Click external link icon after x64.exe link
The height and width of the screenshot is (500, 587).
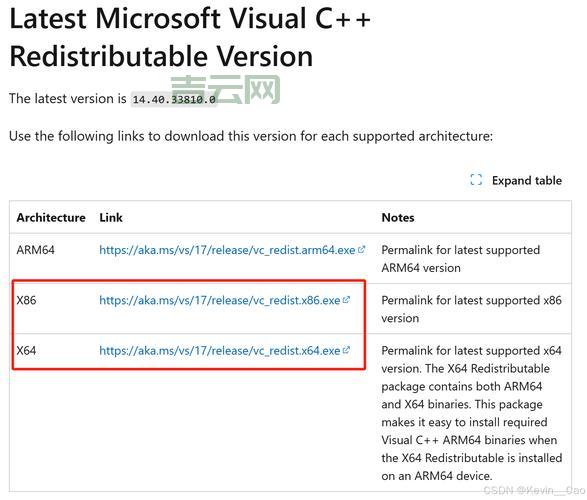pyautogui.click(x=346, y=350)
